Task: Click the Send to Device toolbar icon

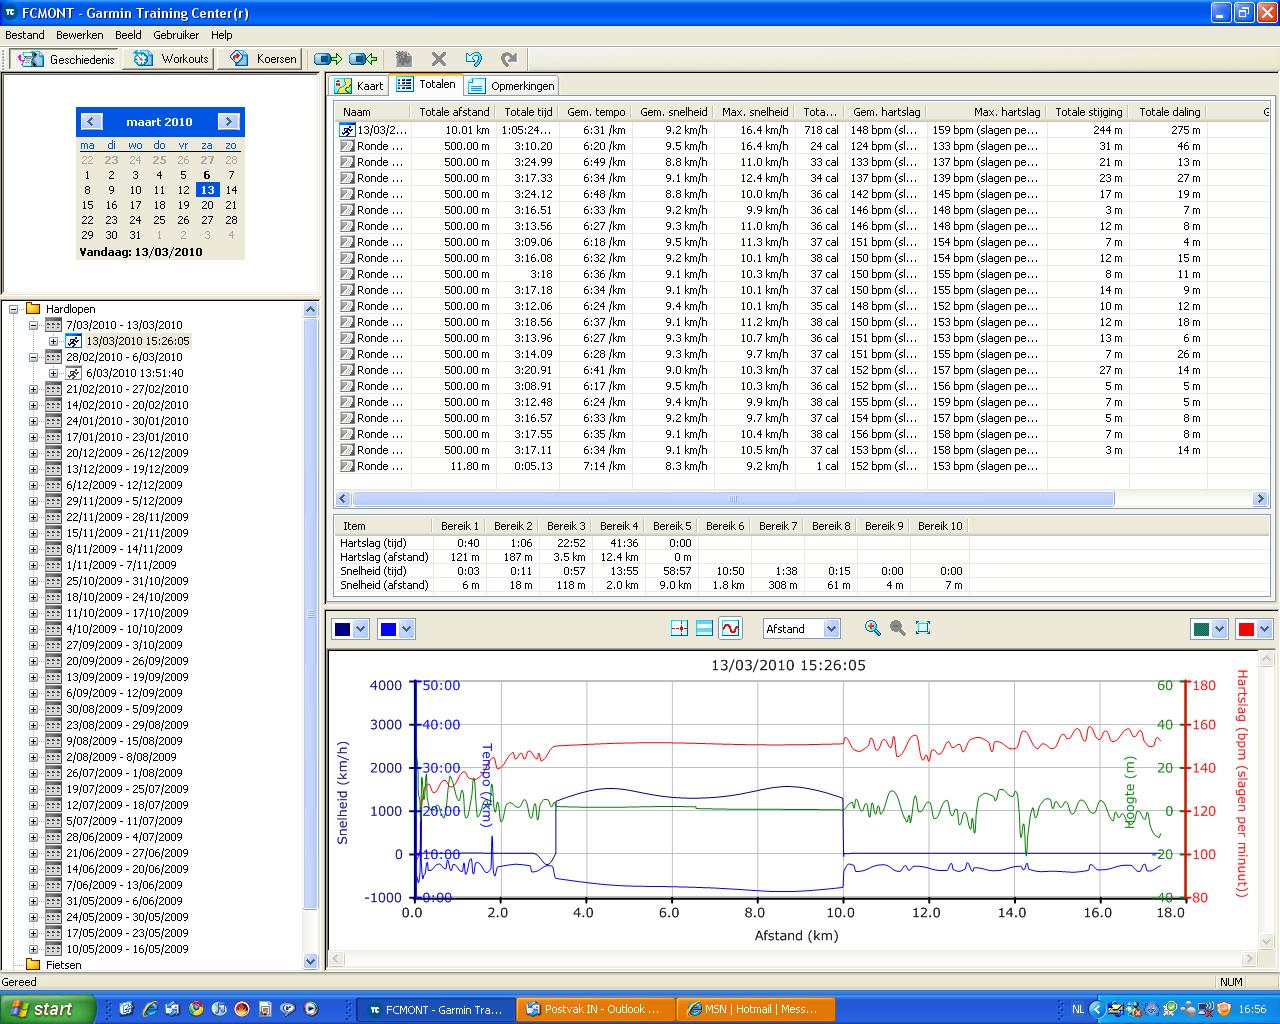Action: click(x=328, y=59)
